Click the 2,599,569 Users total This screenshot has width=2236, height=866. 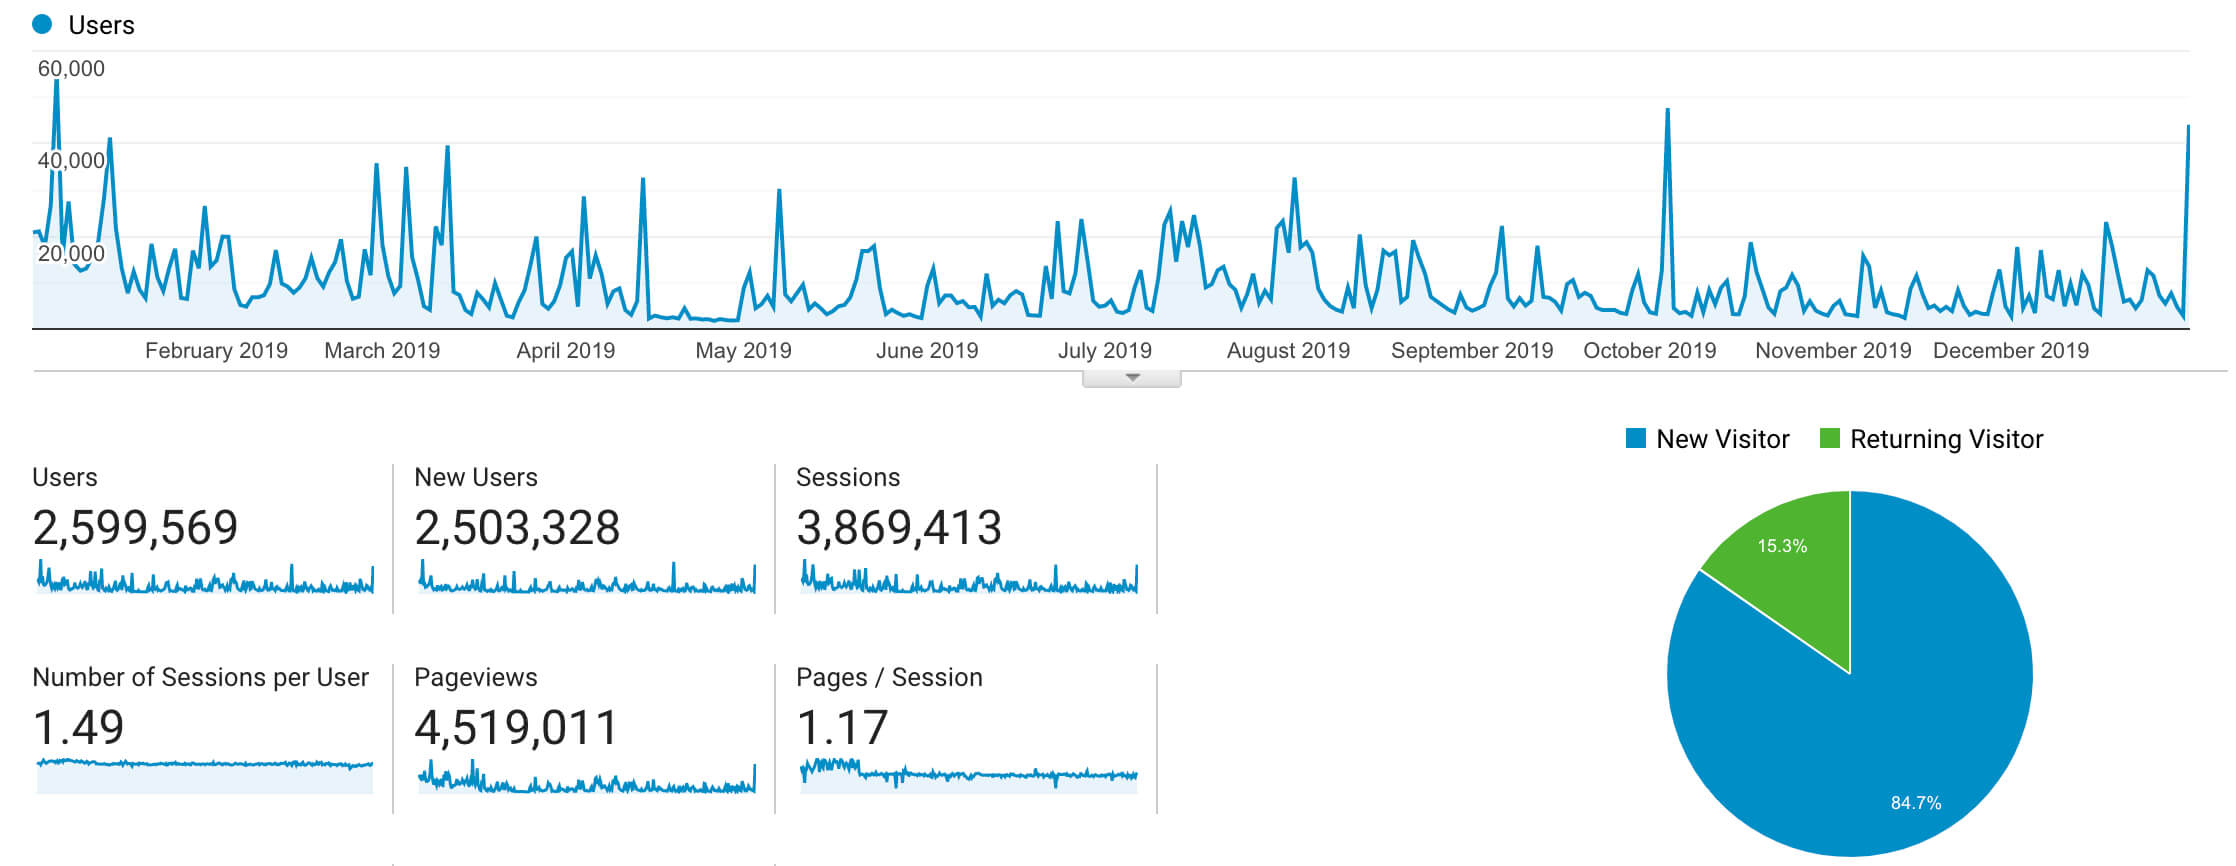135,528
